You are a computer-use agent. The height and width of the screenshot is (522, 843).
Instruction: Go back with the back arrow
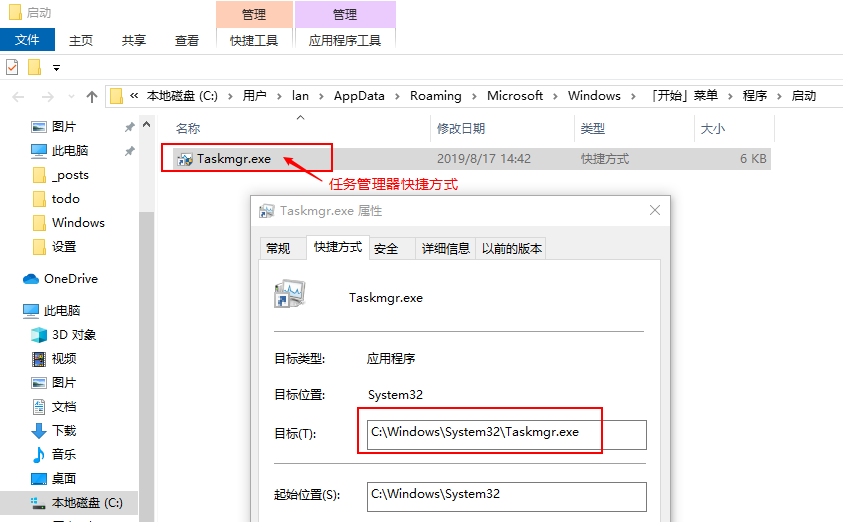click(18, 97)
